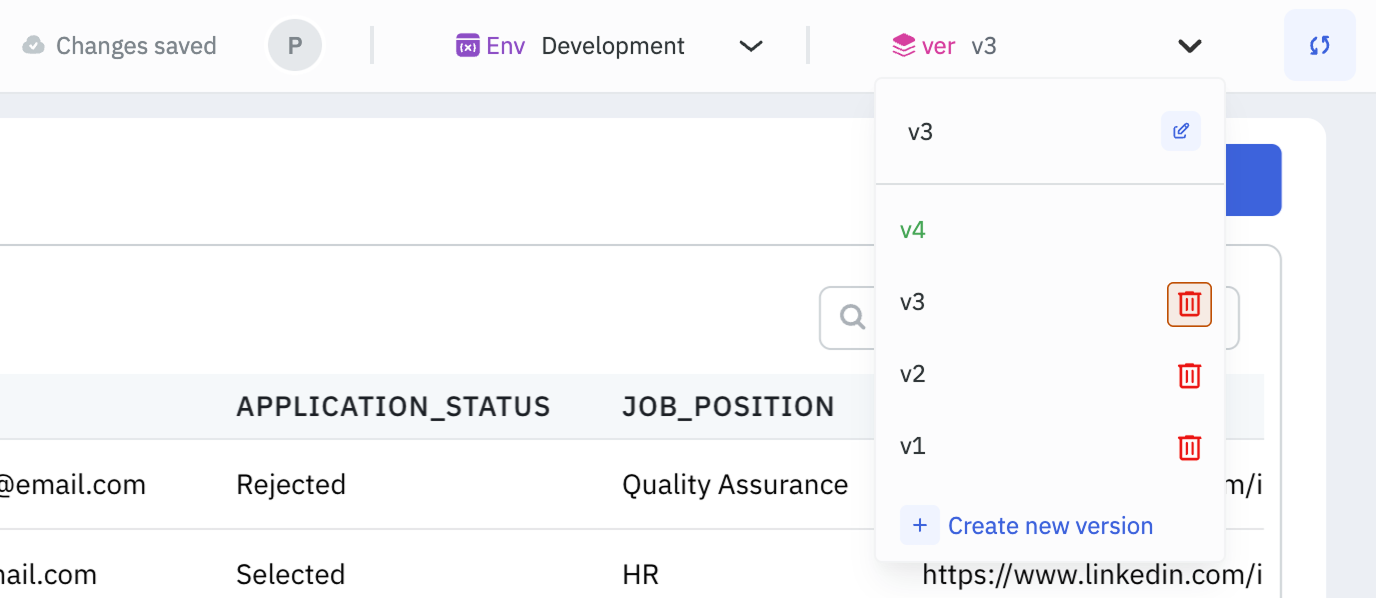1376x598 pixels.
Task: Click the Create new version link
Action: coord(1050,525)
